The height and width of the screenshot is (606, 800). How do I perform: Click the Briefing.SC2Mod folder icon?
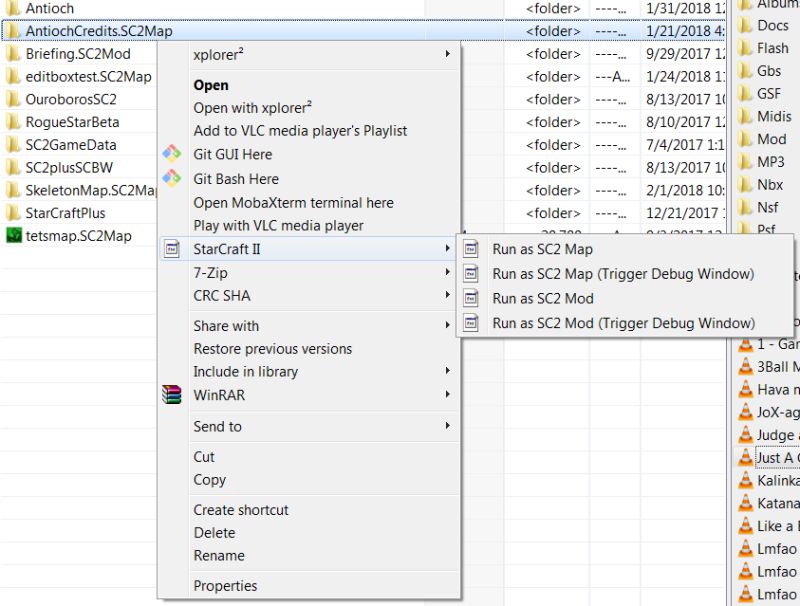click(x=13, y=54)
